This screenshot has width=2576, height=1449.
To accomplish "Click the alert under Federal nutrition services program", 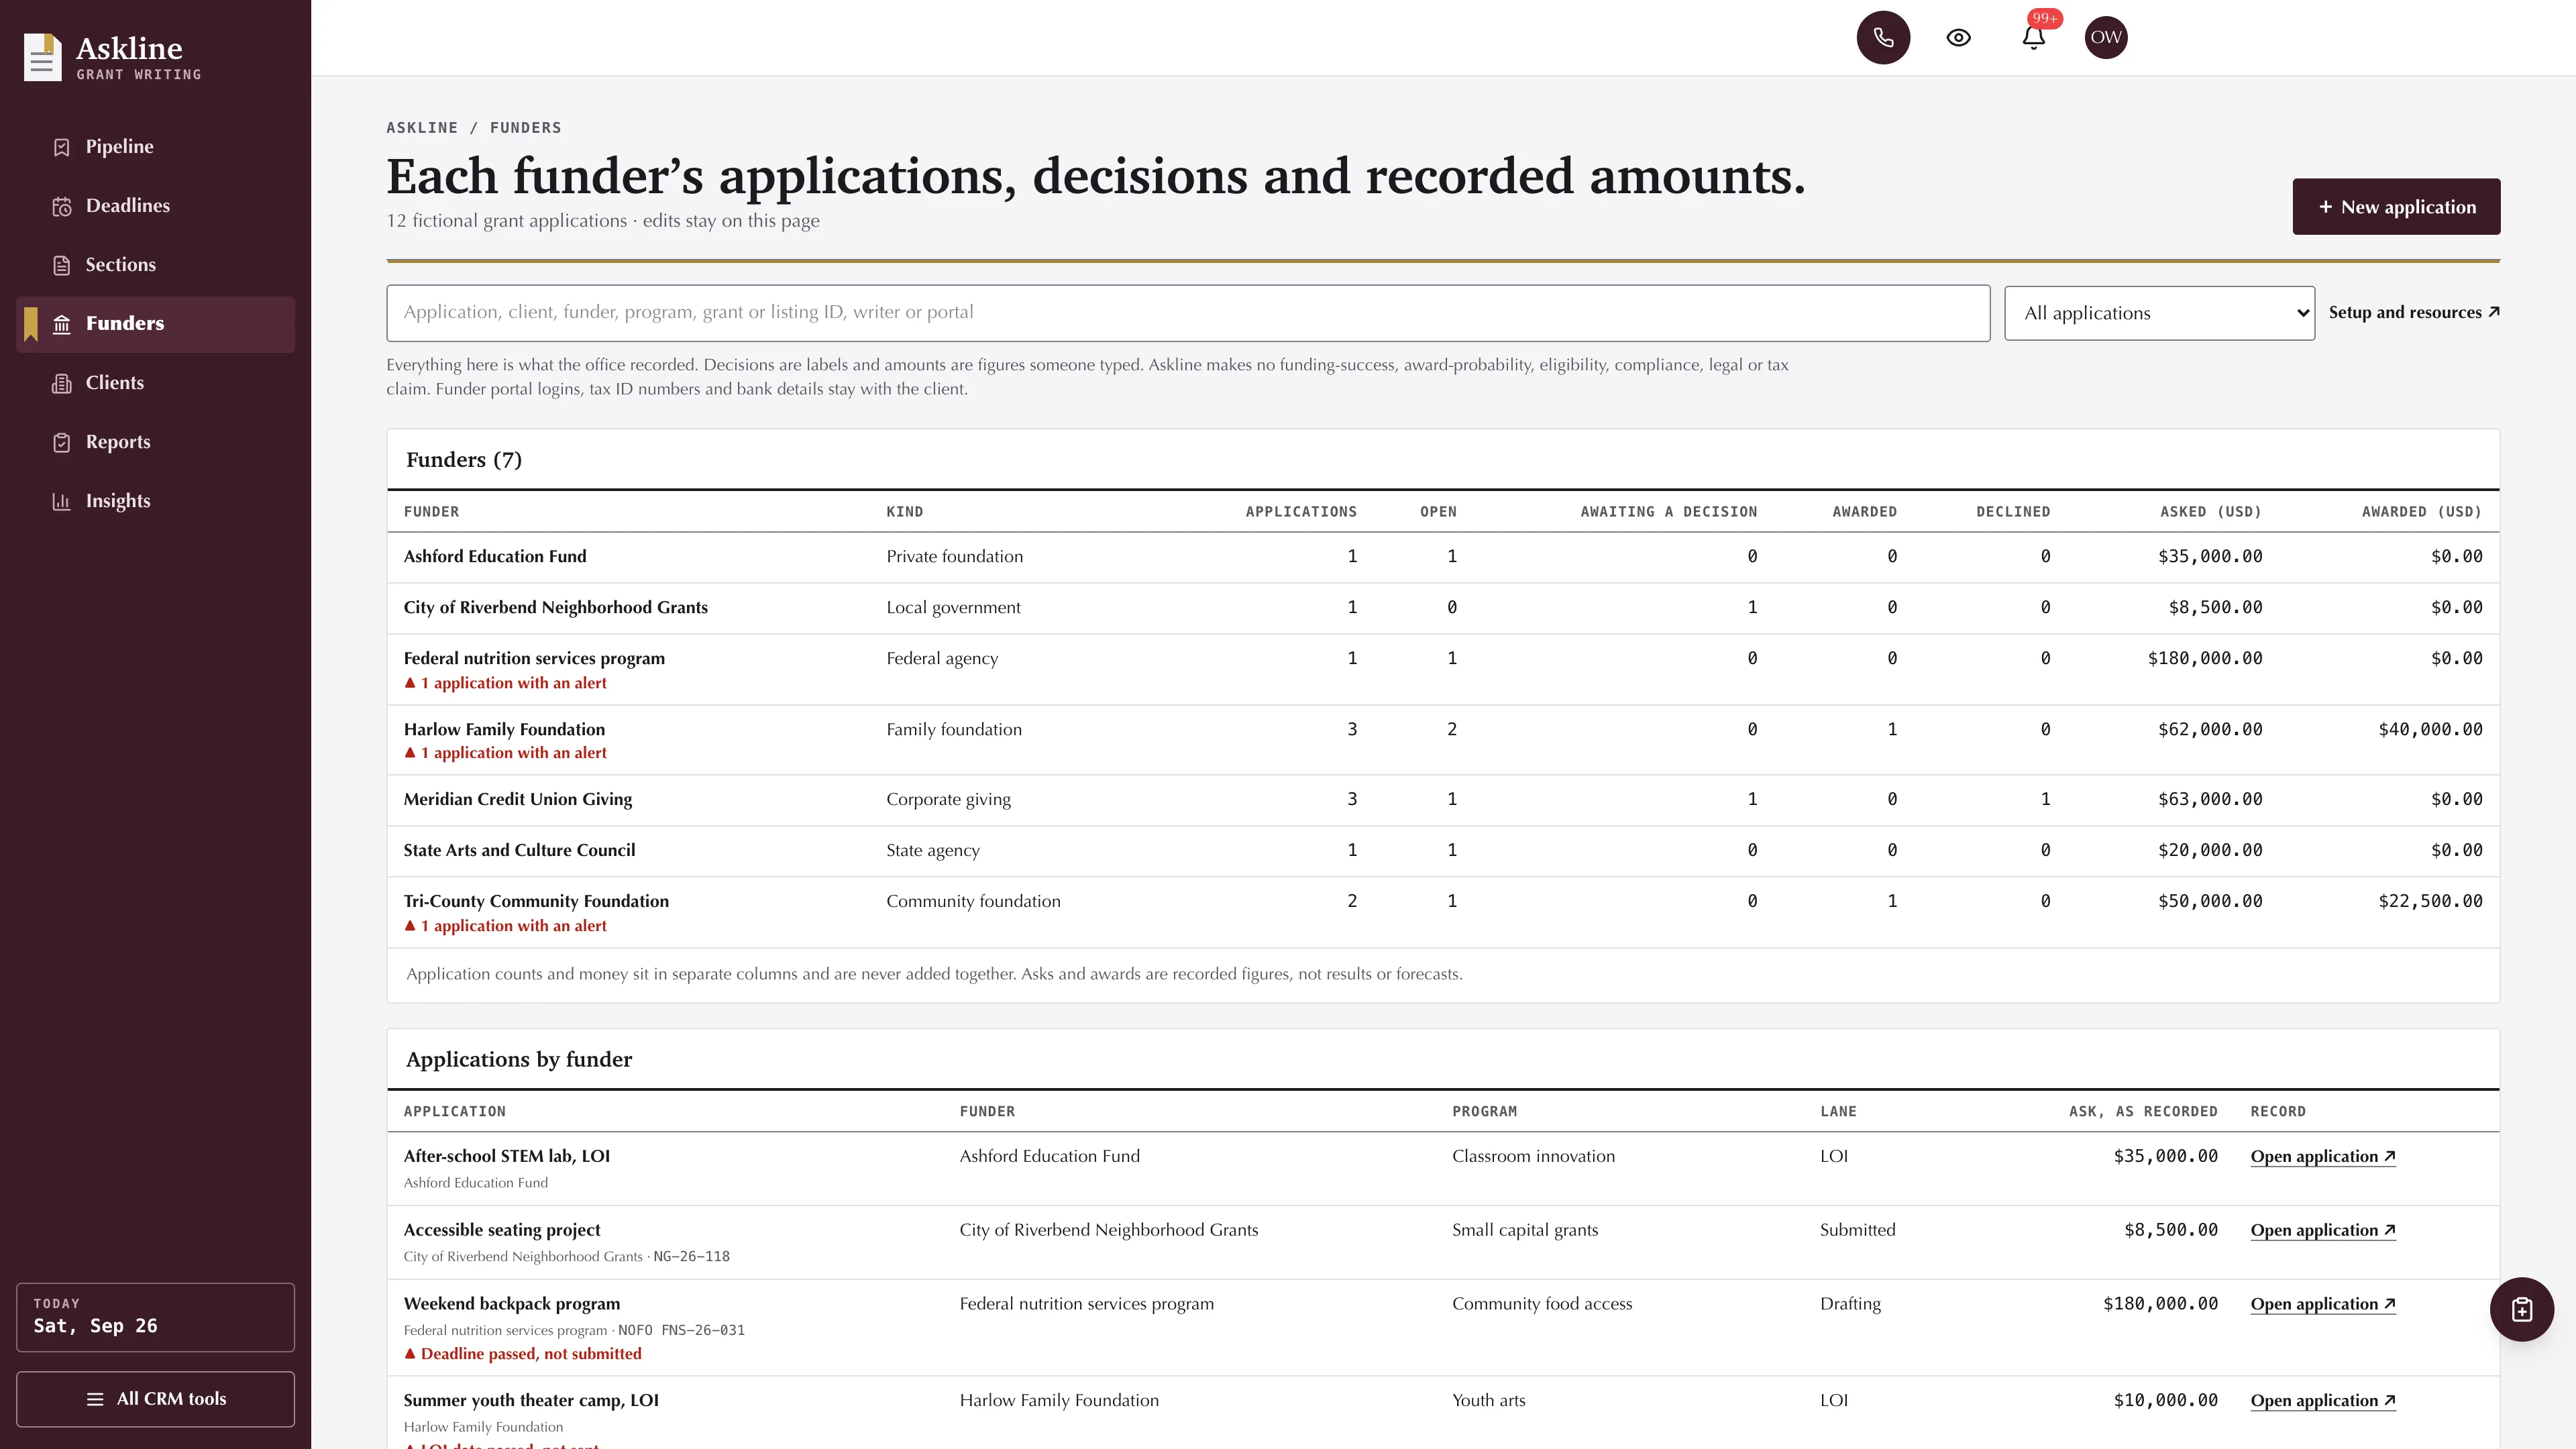I will 505,683.
